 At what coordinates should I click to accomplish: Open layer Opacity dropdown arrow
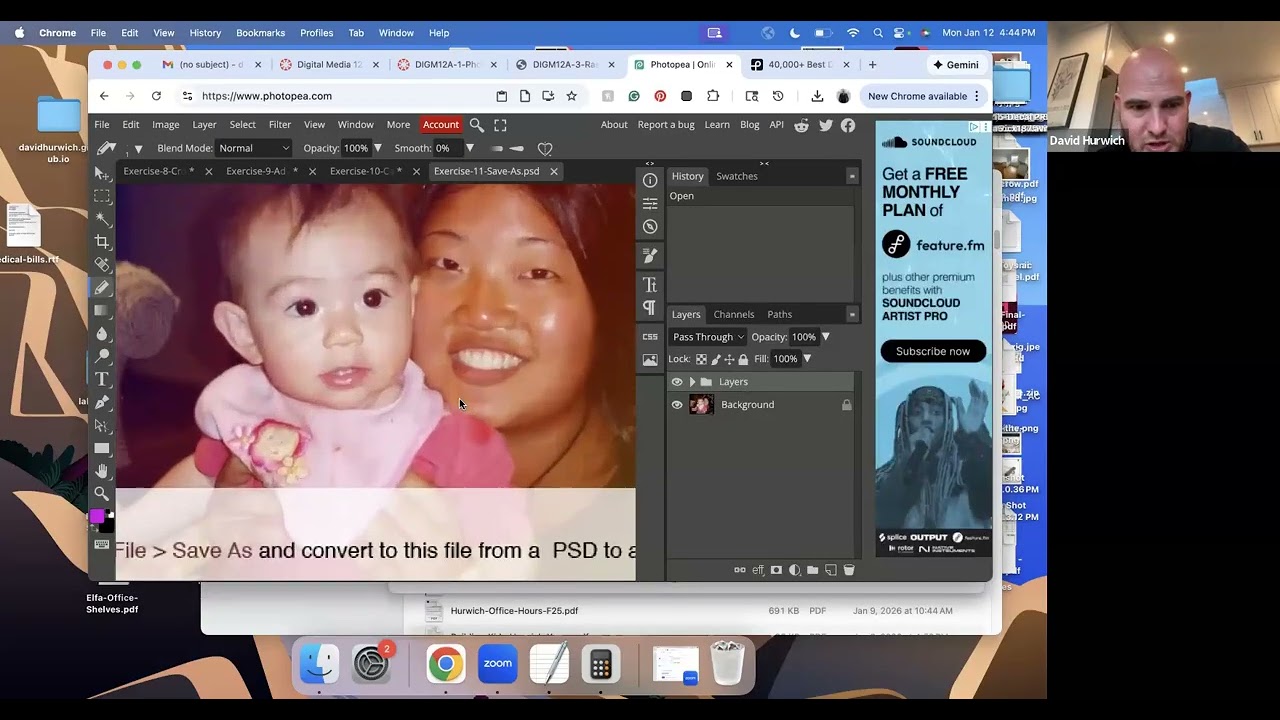[x=825, y=337]
